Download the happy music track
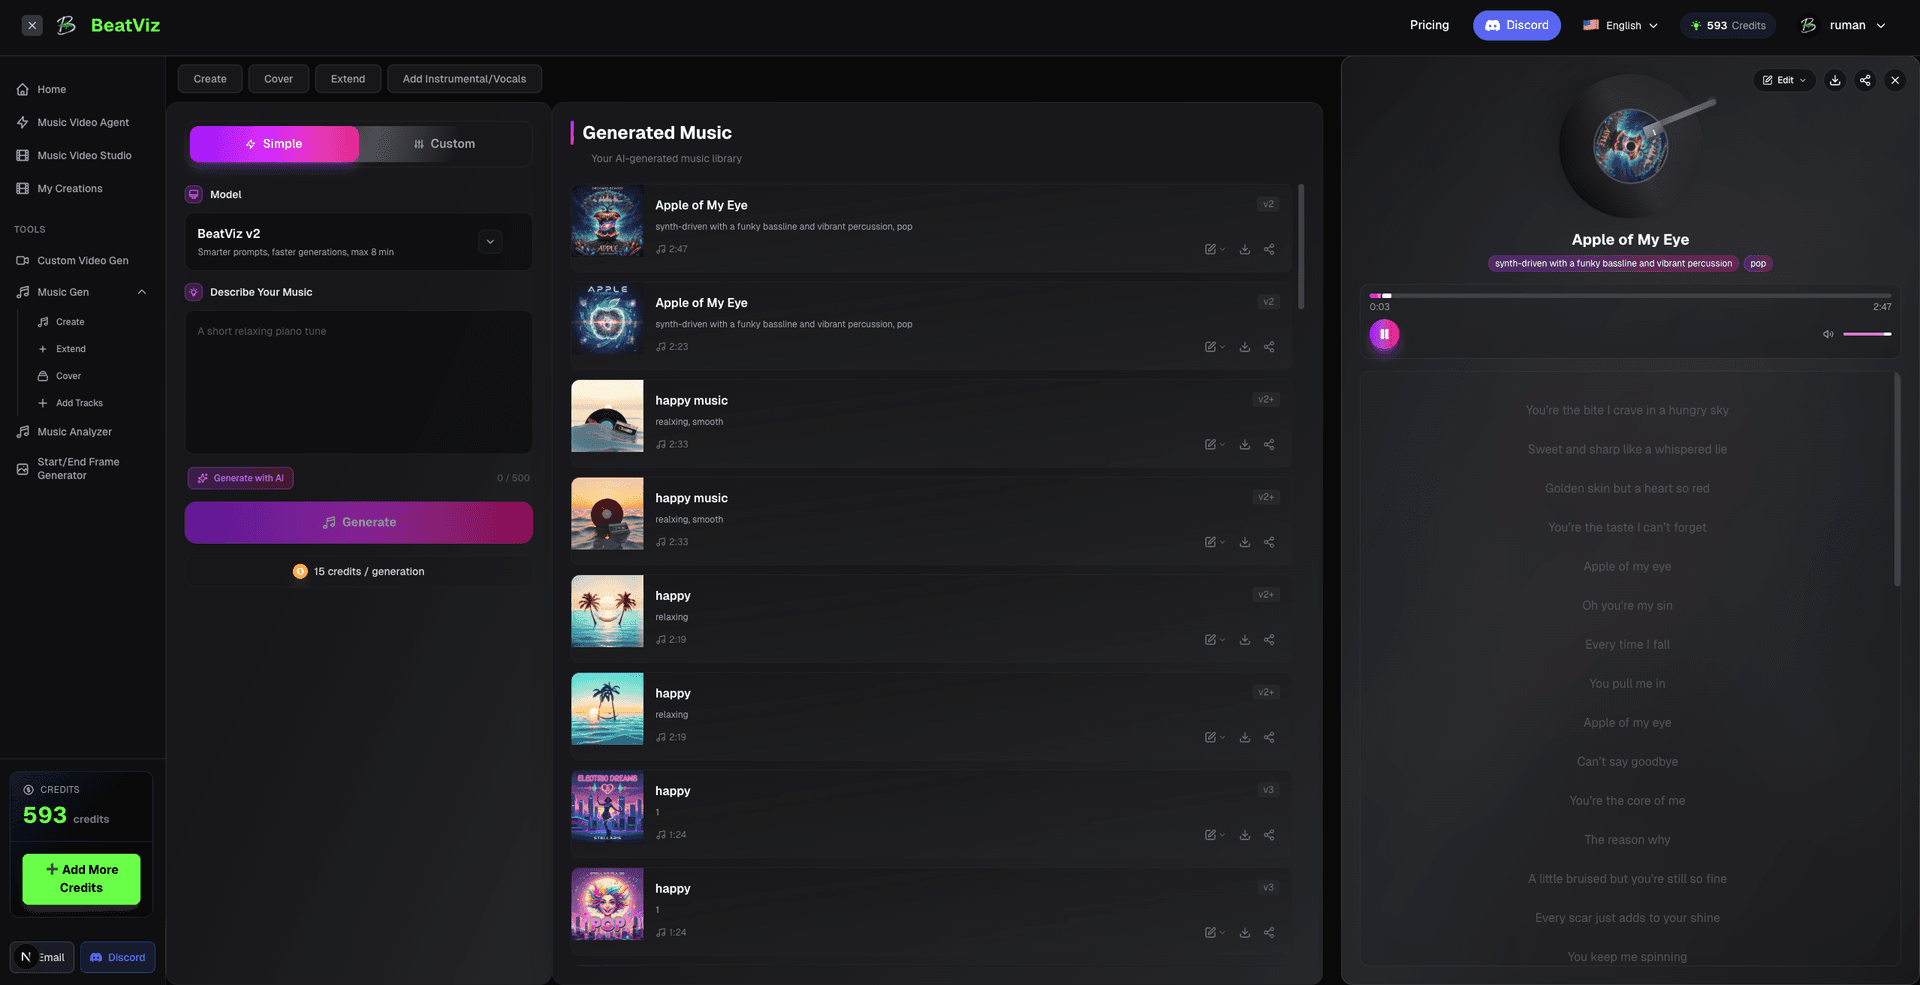Screen dimensions: 1920x985 [x=1244, y=444]
